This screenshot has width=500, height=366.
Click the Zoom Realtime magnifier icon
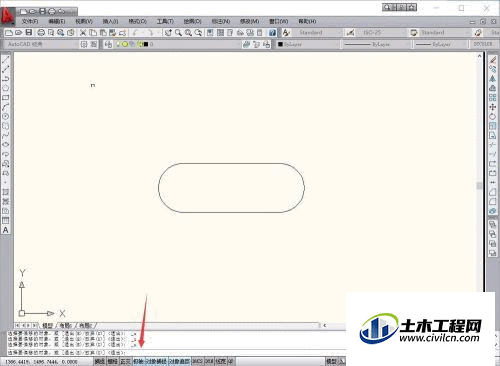coord(179,32)
